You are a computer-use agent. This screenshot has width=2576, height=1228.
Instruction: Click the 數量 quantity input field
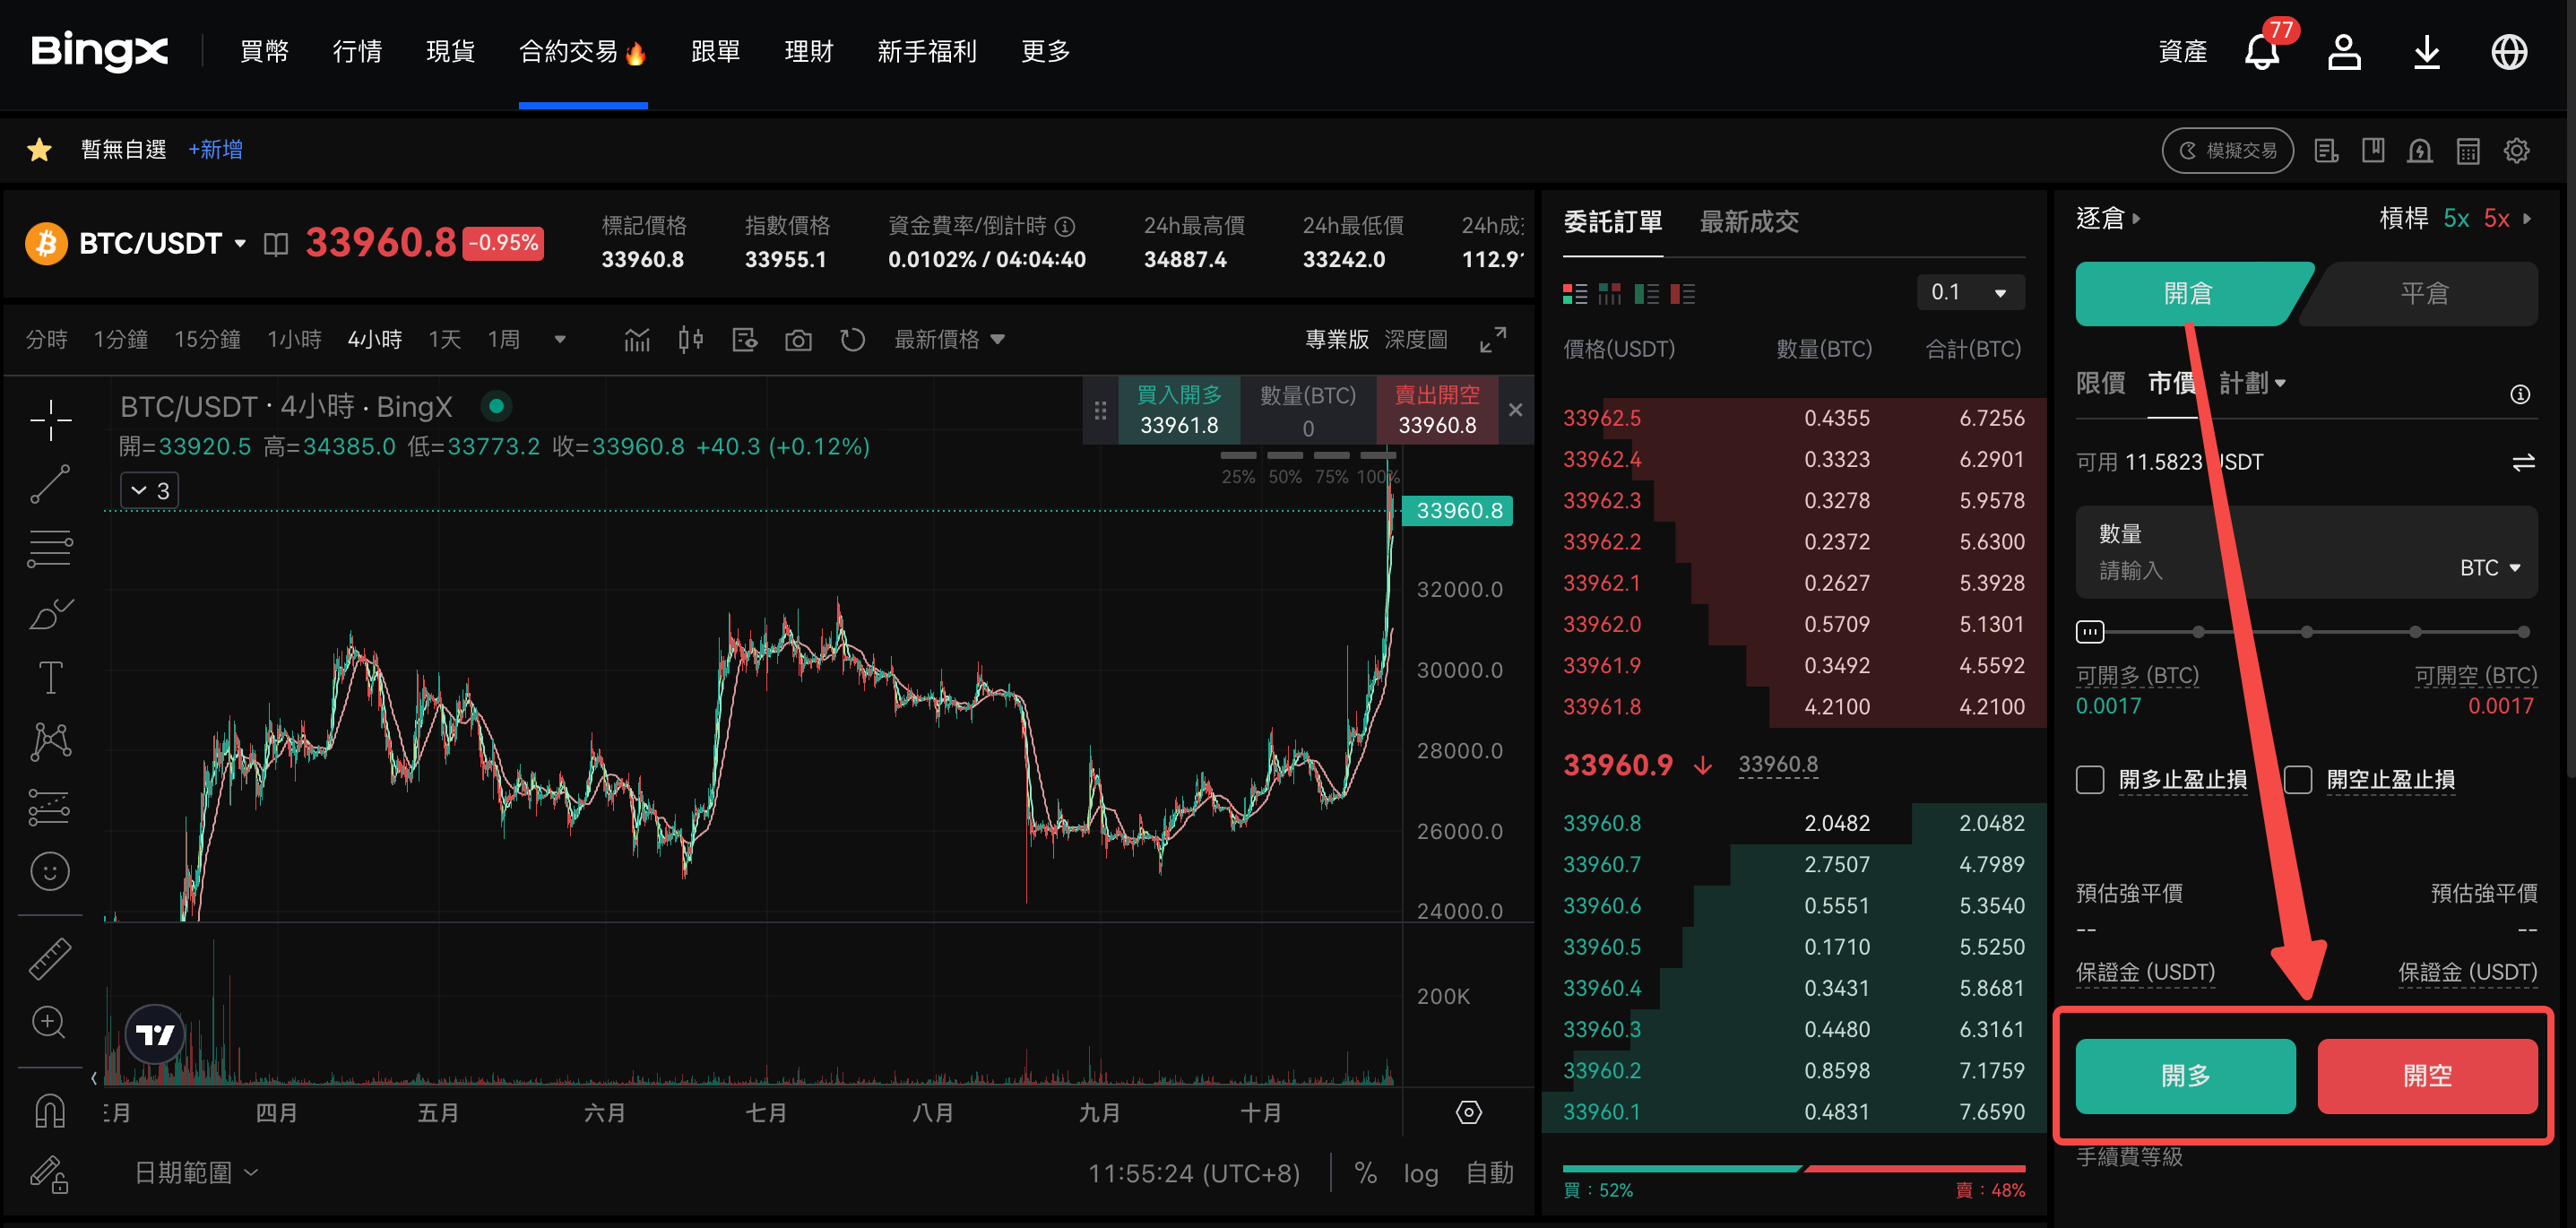2306,552
